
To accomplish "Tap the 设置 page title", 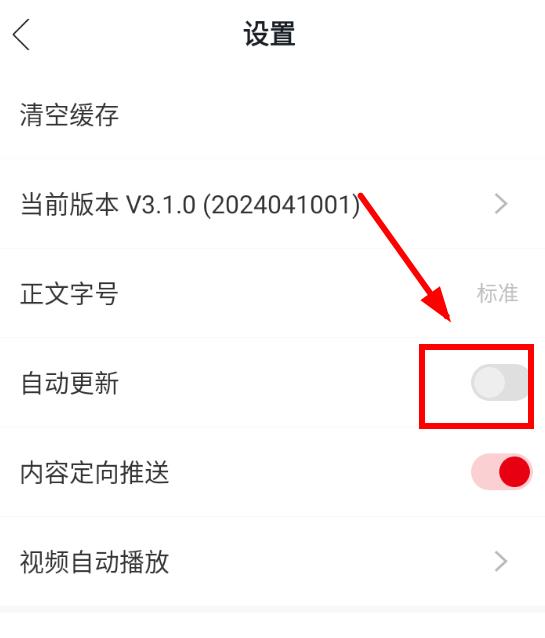I will [x=269, y=34].
